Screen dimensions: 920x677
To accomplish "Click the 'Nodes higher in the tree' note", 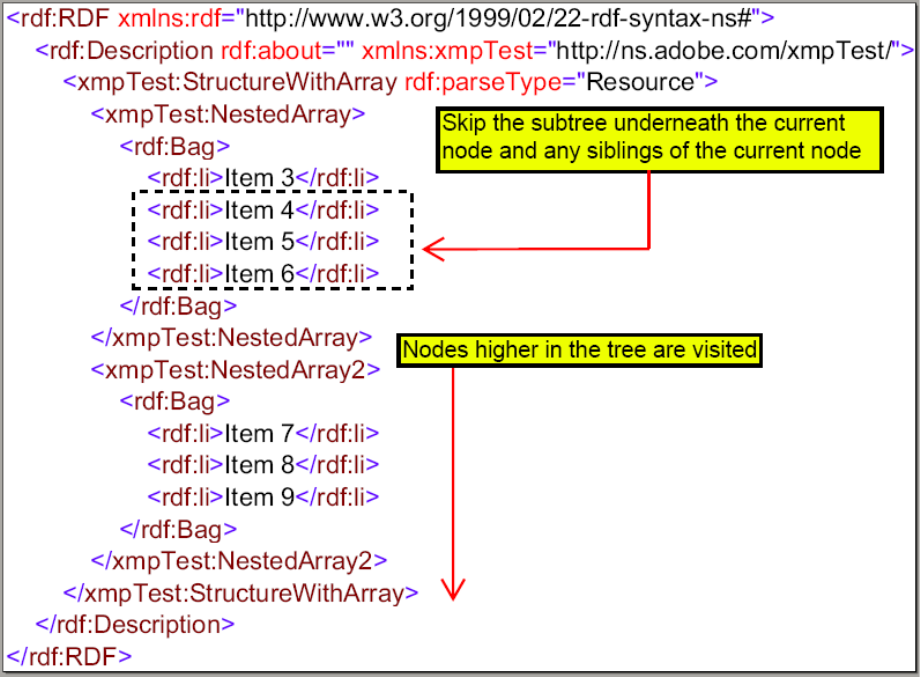I will [x=579, y=350].
